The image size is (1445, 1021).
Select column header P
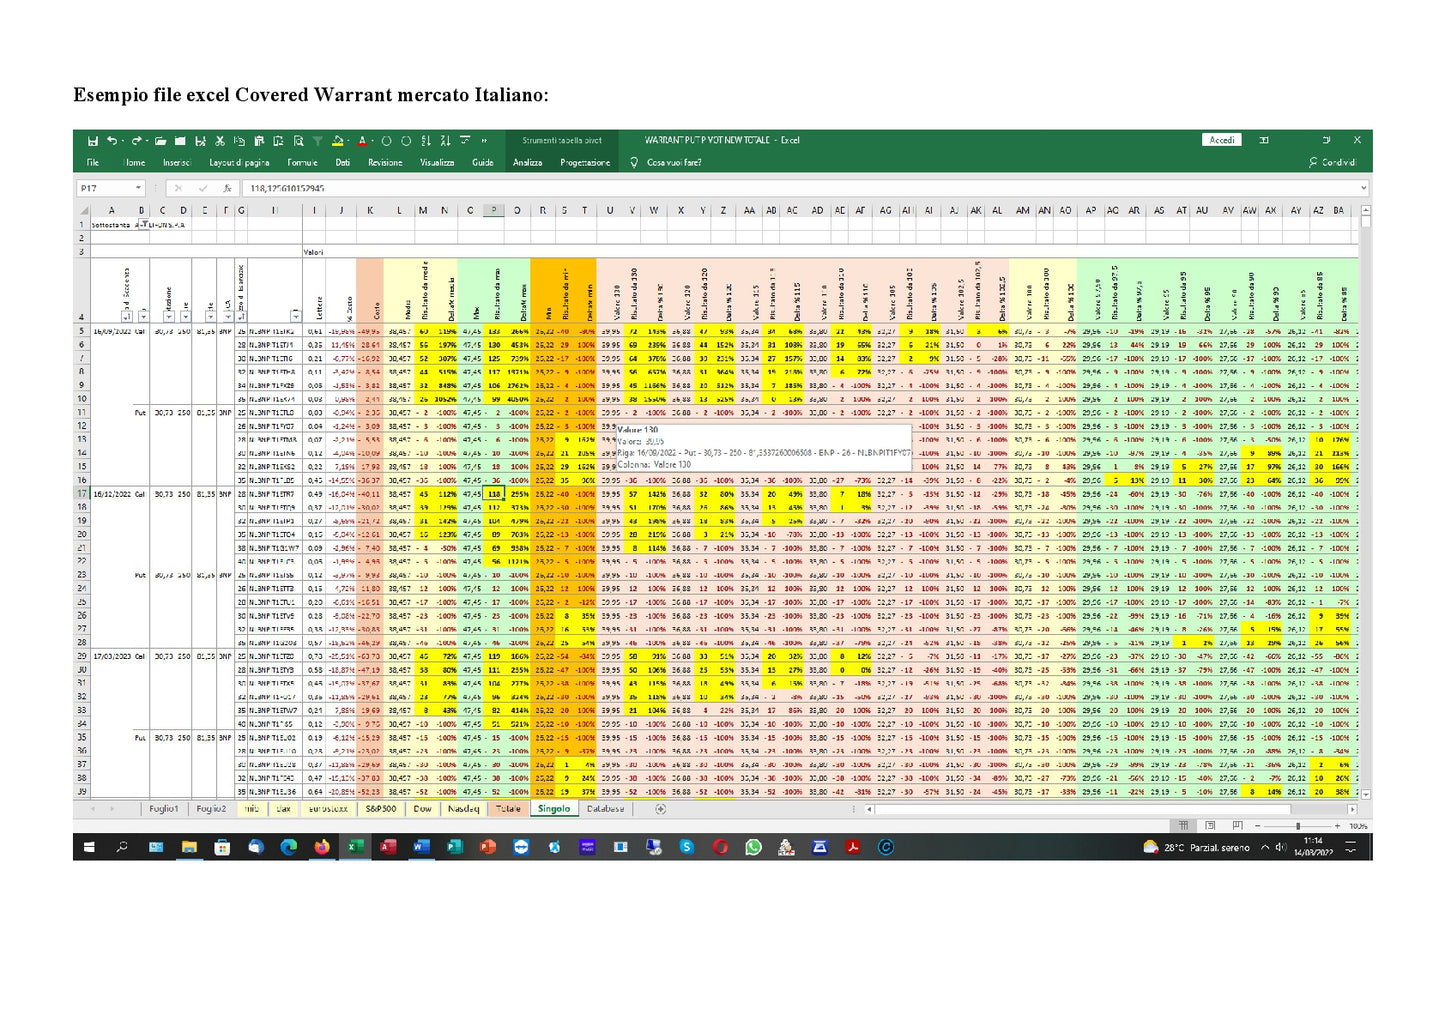coord(493,210)
